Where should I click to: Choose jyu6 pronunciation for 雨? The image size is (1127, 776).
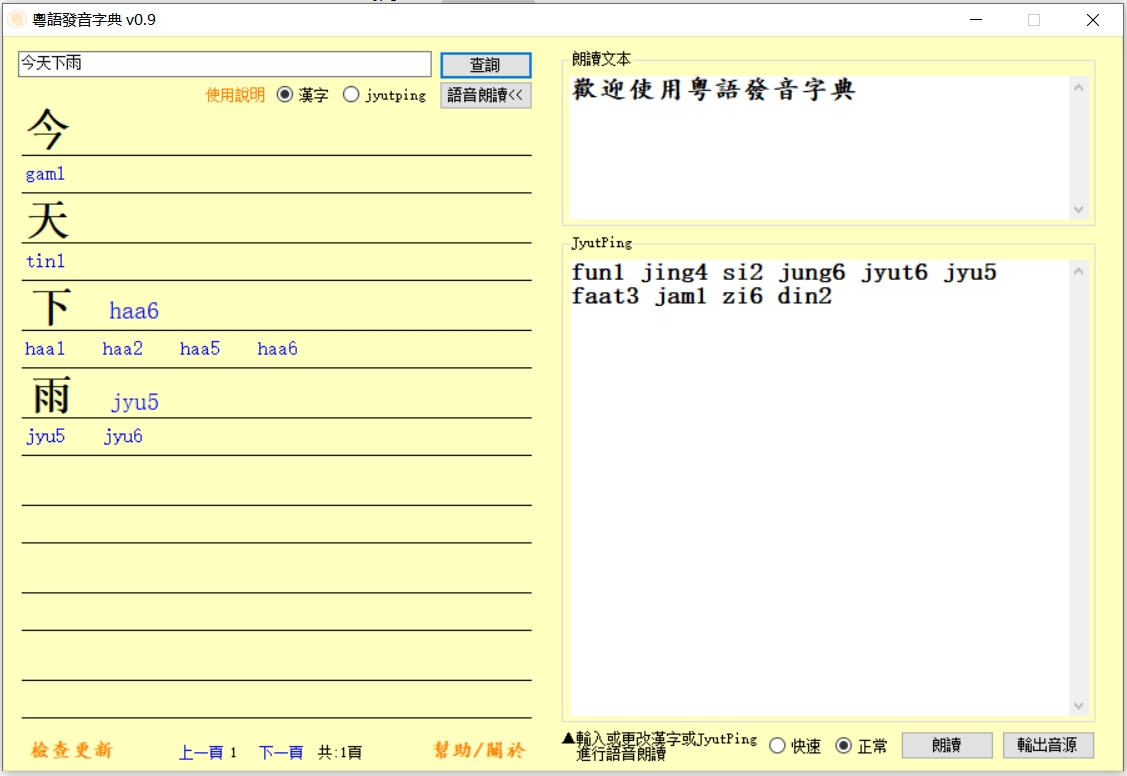[123, 436]
